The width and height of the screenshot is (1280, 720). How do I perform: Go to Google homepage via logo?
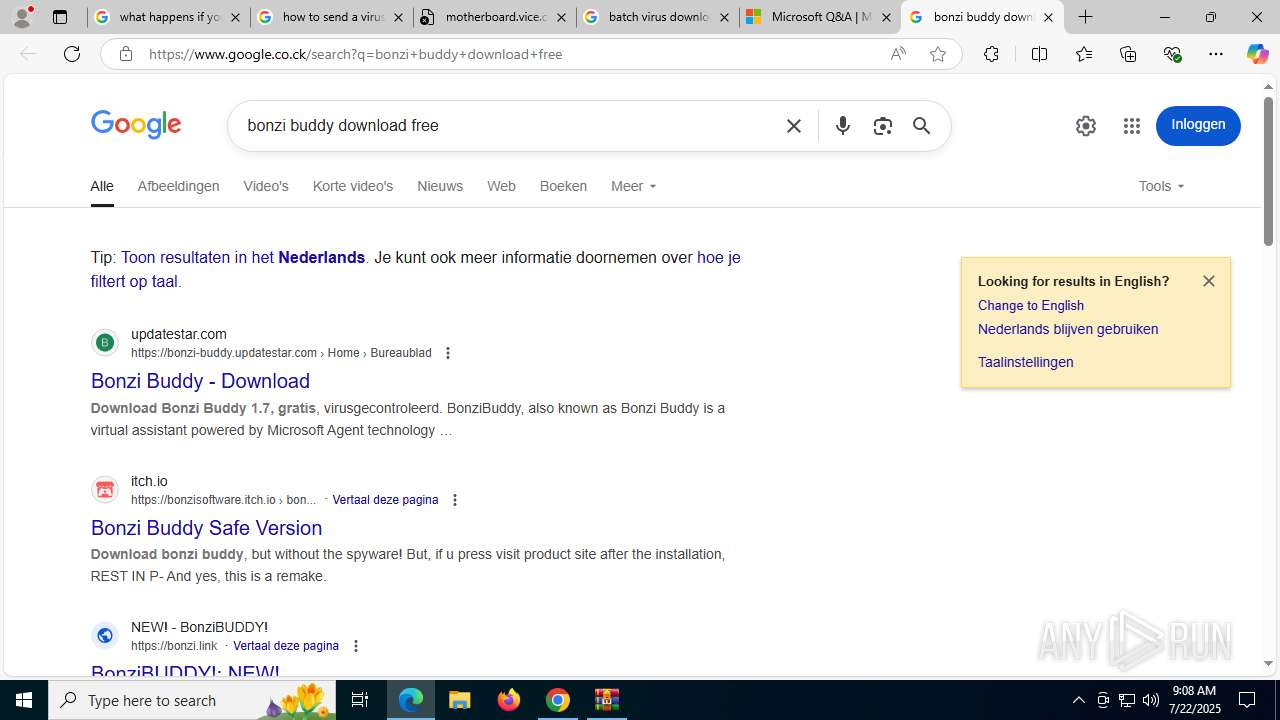point(136,125)
